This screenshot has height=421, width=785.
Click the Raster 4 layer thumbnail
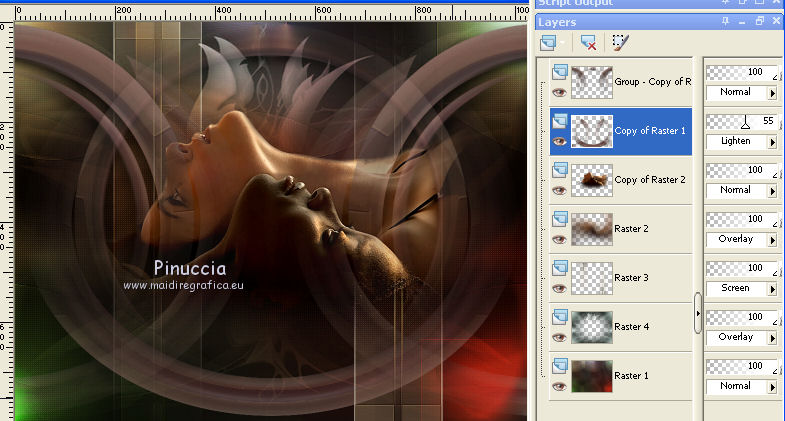point(592,327)
